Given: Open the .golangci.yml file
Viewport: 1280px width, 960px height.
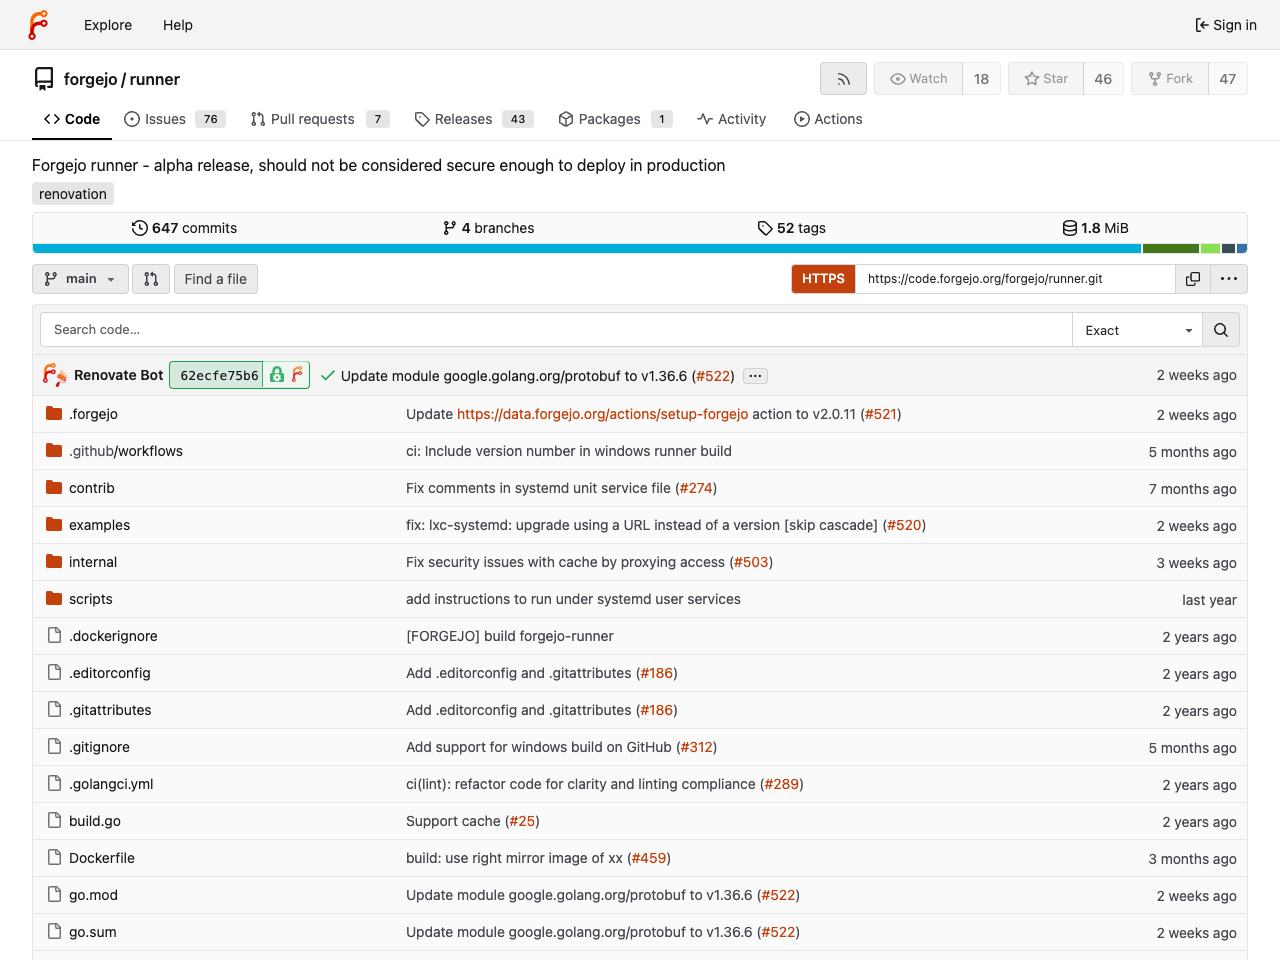Looking at the screenshot, I should tap(111, 784).
